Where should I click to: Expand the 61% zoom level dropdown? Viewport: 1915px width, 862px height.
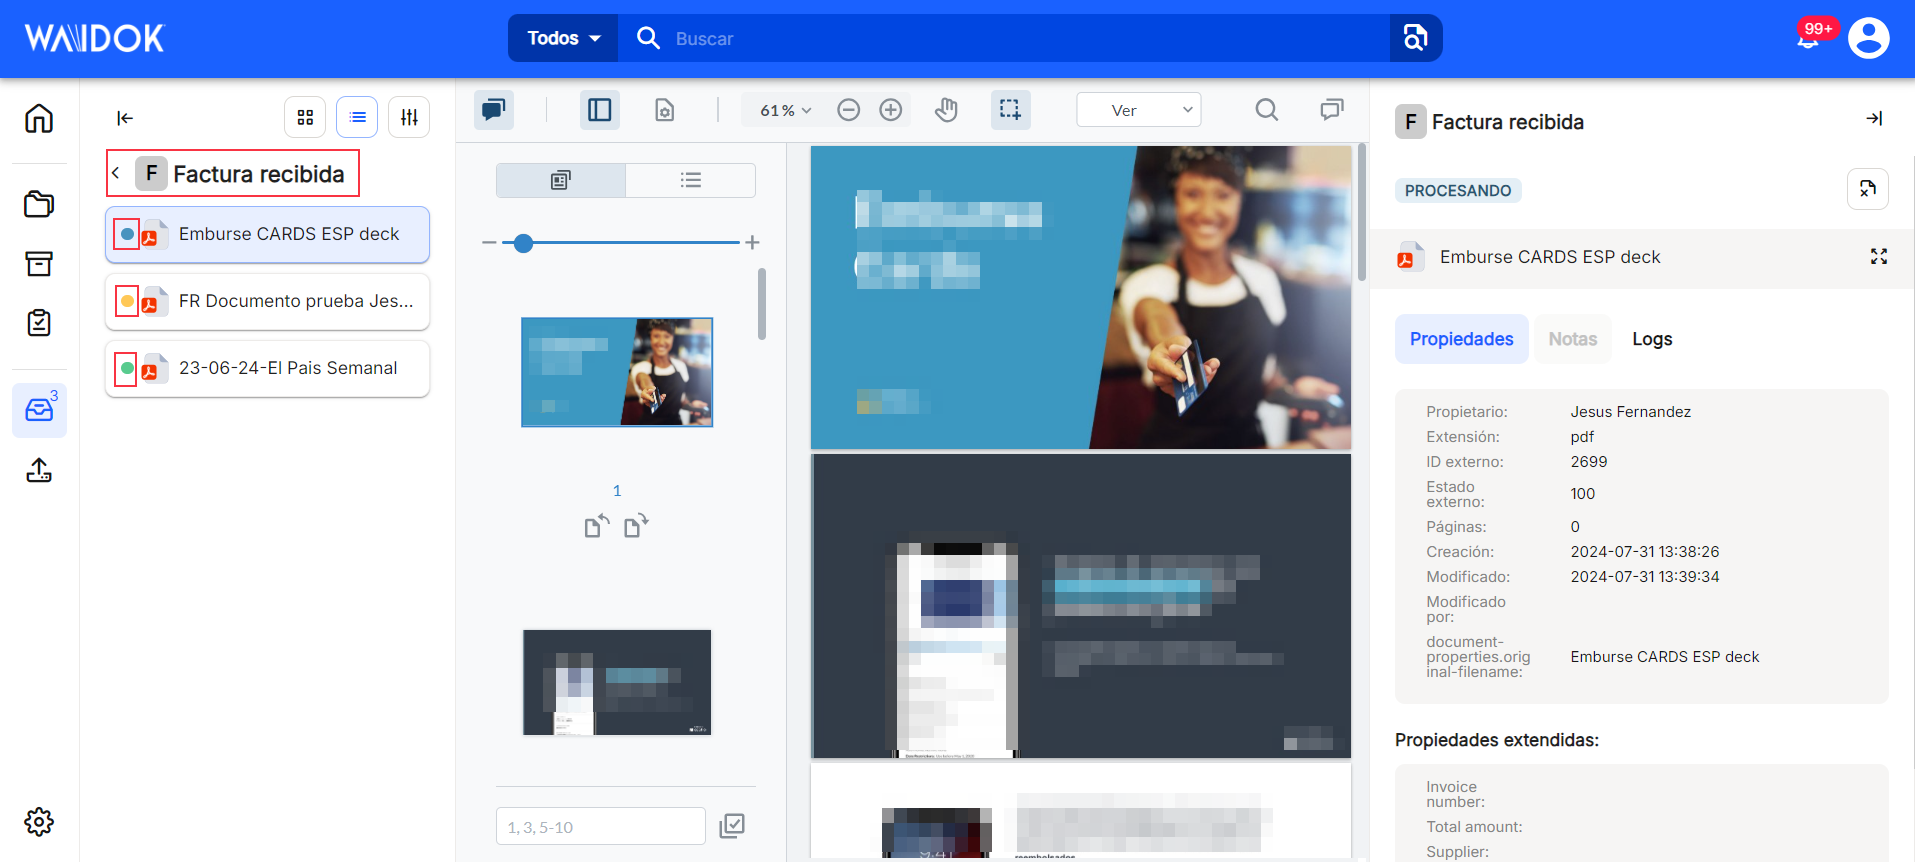785,110
